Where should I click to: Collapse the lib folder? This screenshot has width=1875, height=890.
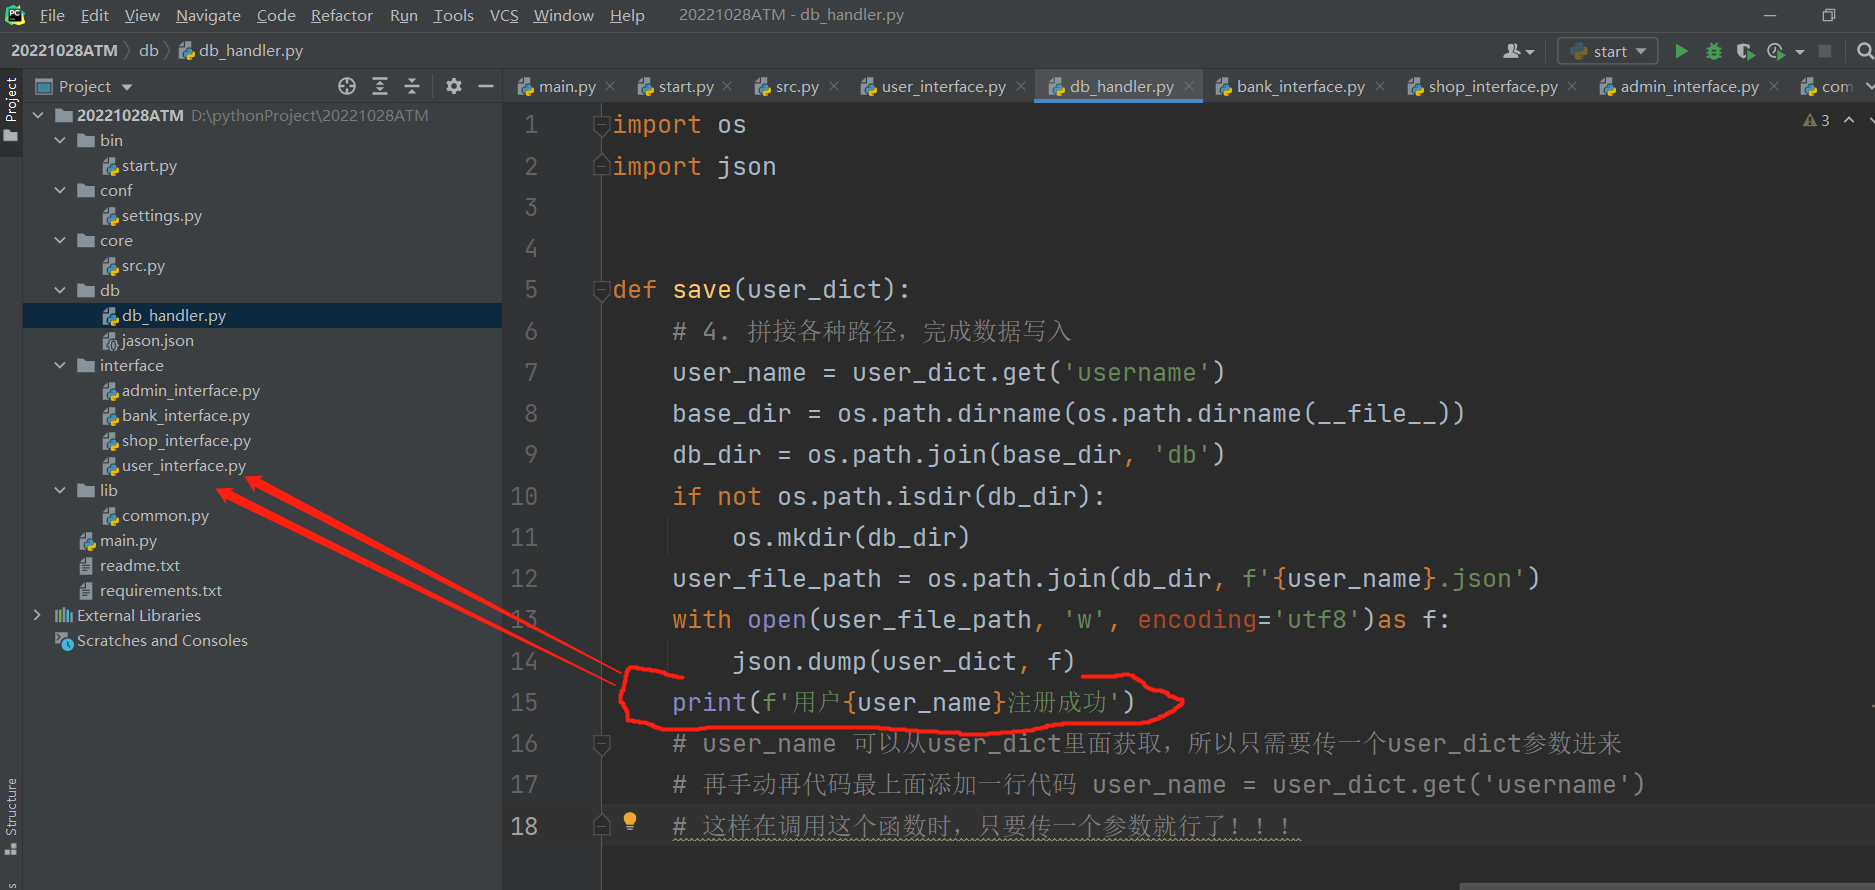click(60, 490)
